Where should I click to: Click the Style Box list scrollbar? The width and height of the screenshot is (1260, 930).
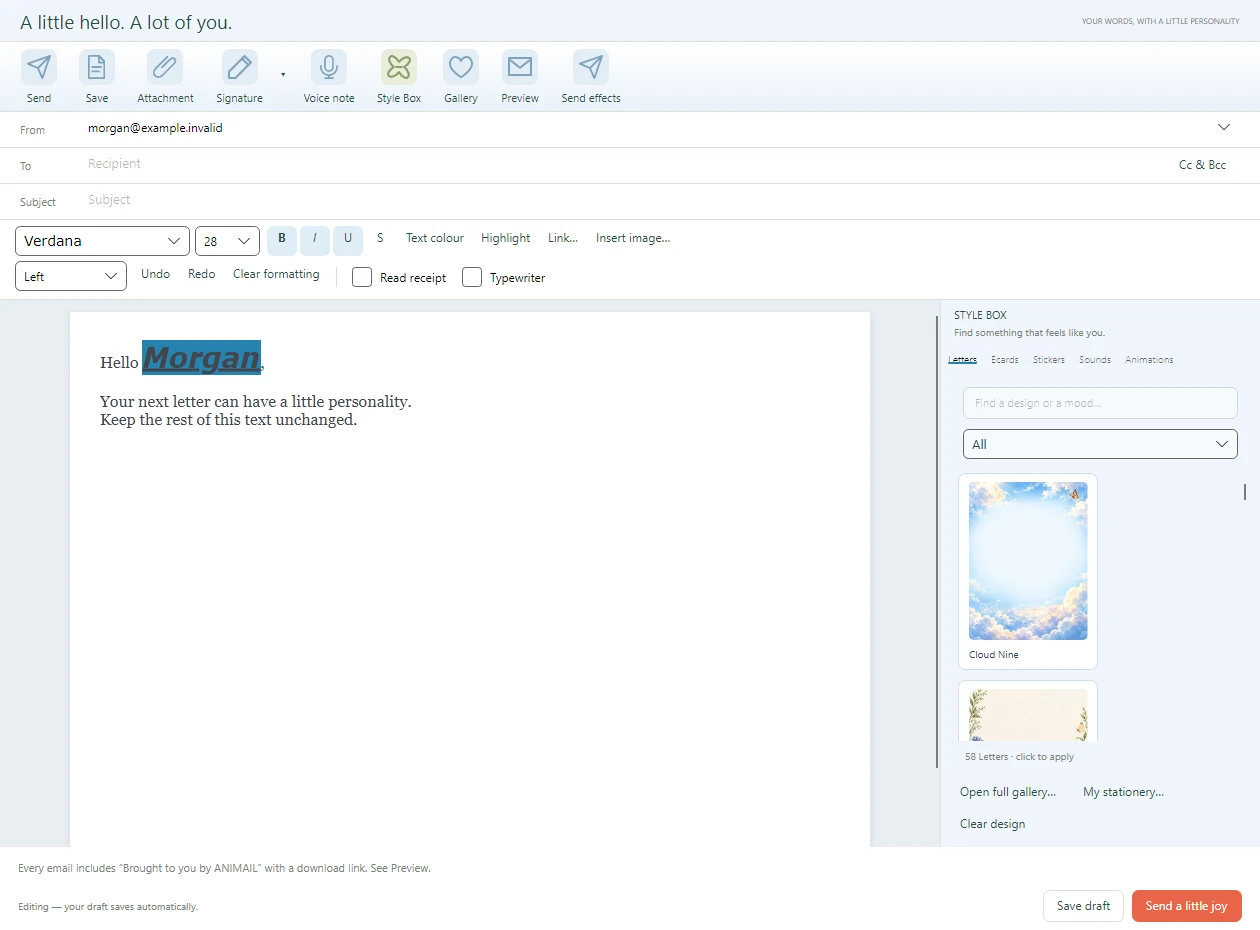pyautogui.click(x=1245, y=491)
